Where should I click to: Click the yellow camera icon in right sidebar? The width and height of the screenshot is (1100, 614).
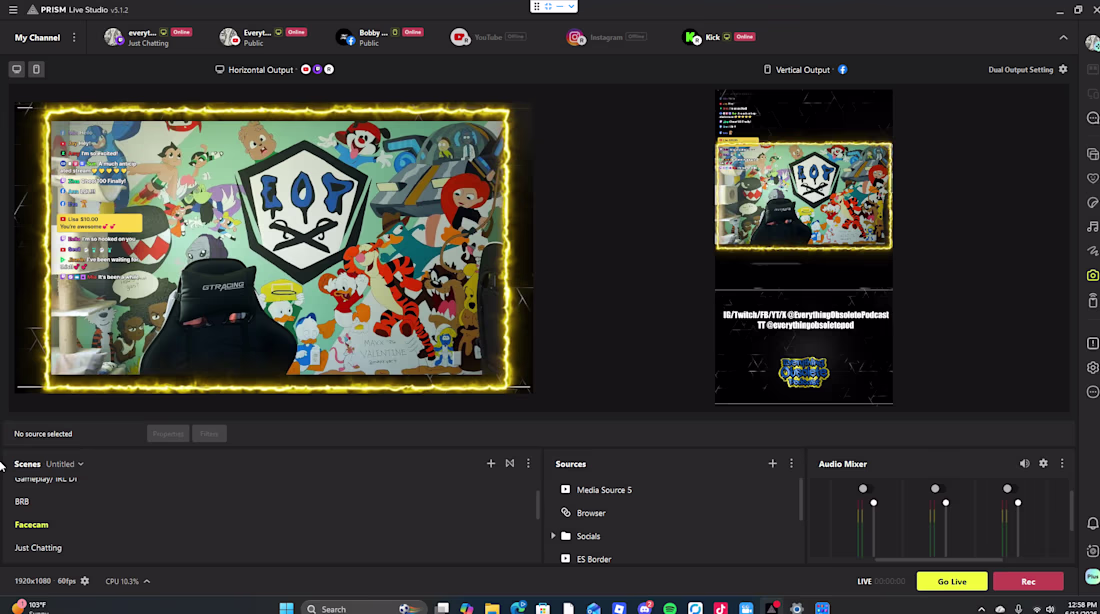[1092, 275]
